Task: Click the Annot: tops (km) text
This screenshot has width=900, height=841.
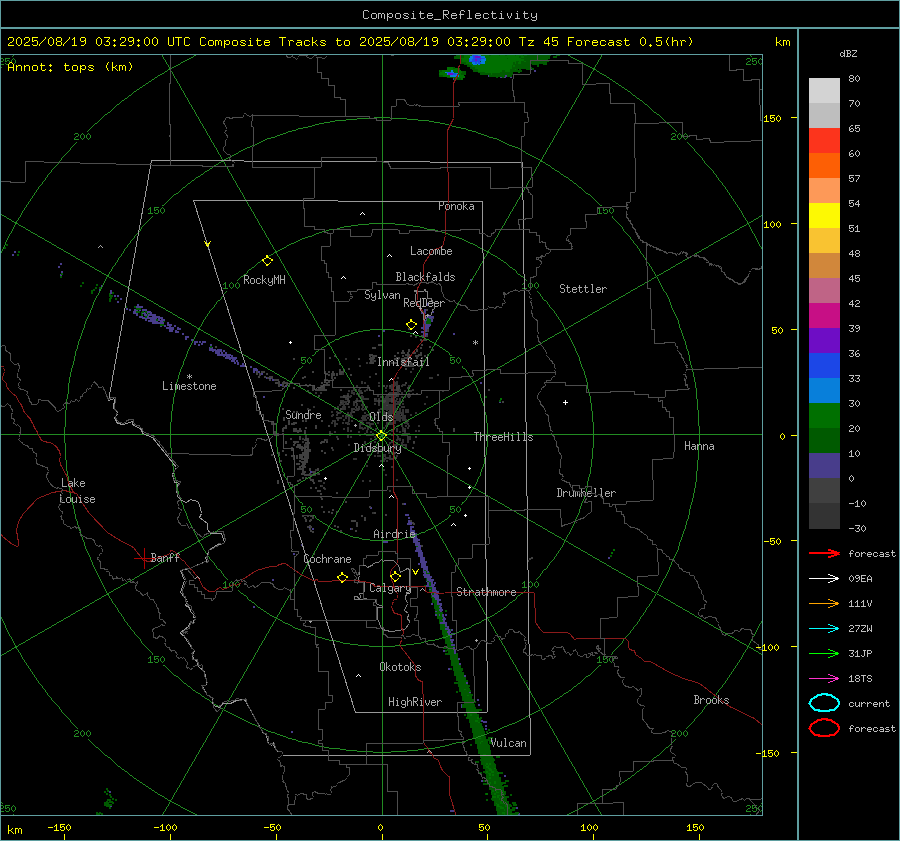Action: point(70,67)
